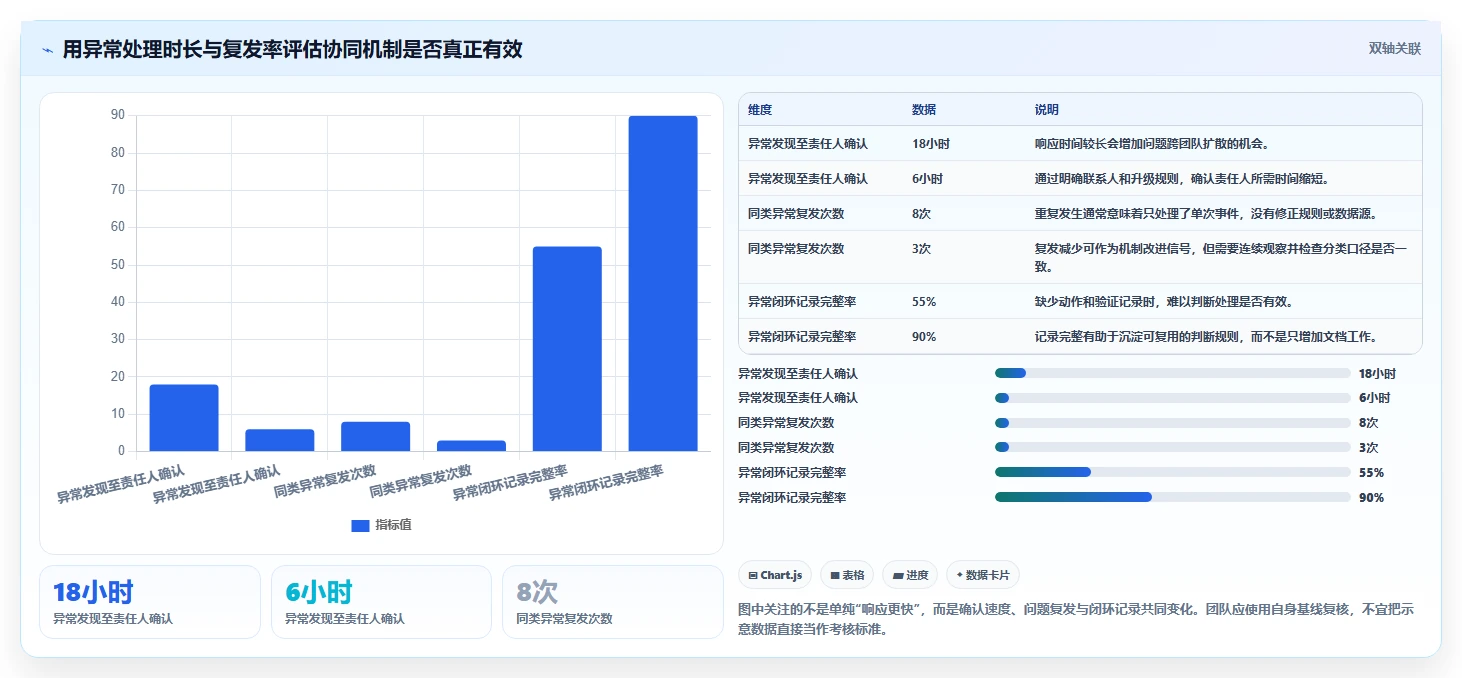This screenshot has height=678, width=1462.
Task: Click the title 用异常处理时长与复发率评估协同机制是否真正有效
Action: [x=292, y=49]
